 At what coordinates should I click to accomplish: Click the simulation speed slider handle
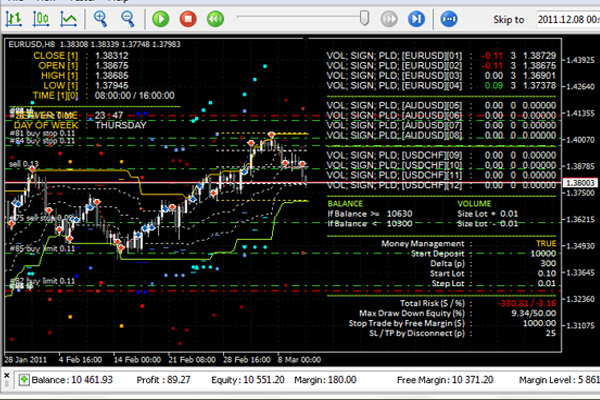pyautogui.click(x=366, y=17)
